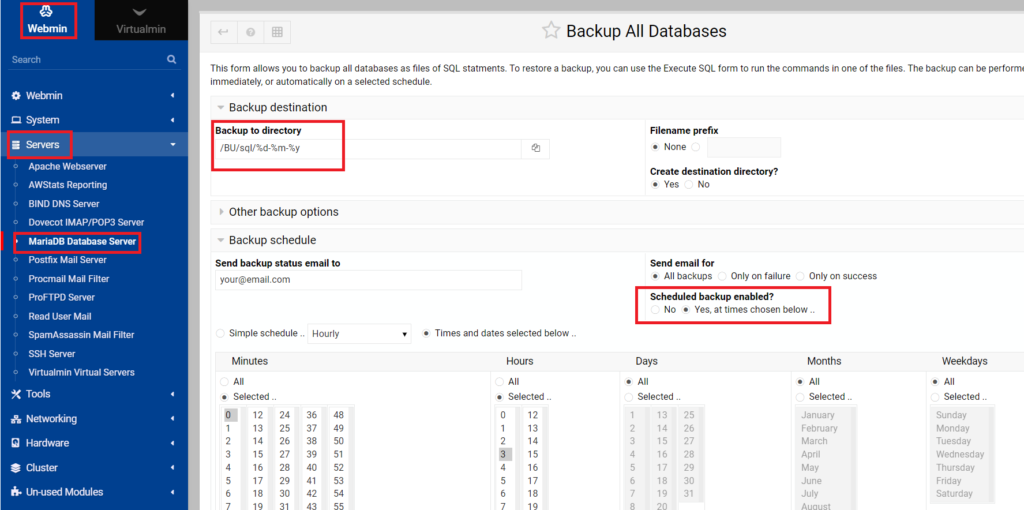Select Yes for Create destination directory

tap(655, 185)
